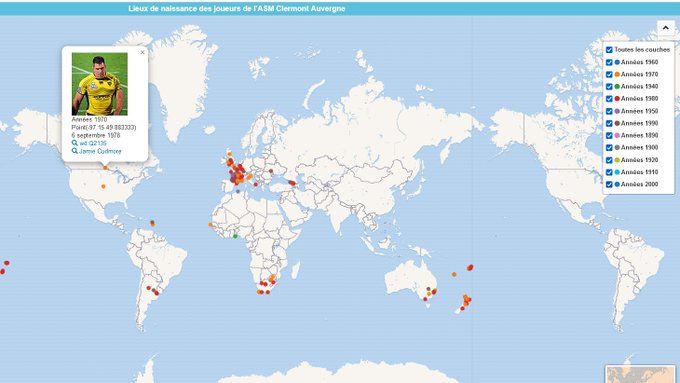The width and height of the screenshot is (680, 383).
Task: Disable the Années 1940 layer checkbox
Action: point(609,87)
